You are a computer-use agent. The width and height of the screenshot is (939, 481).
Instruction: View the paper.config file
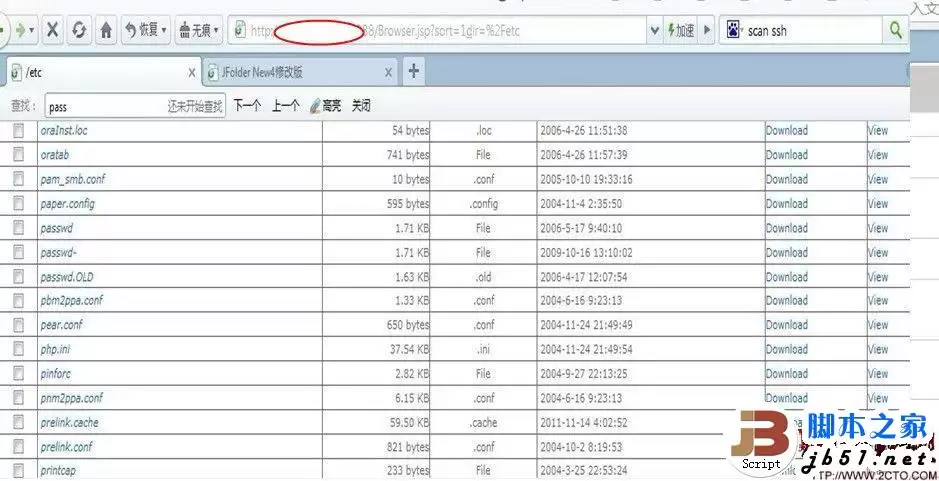pyautogui.click(x=878, y=204)
